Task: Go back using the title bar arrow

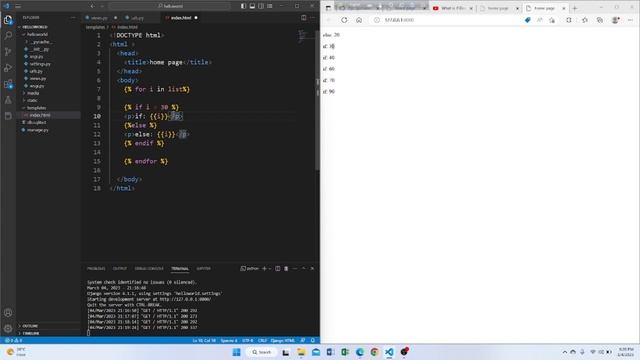Action: coord(92,6)
